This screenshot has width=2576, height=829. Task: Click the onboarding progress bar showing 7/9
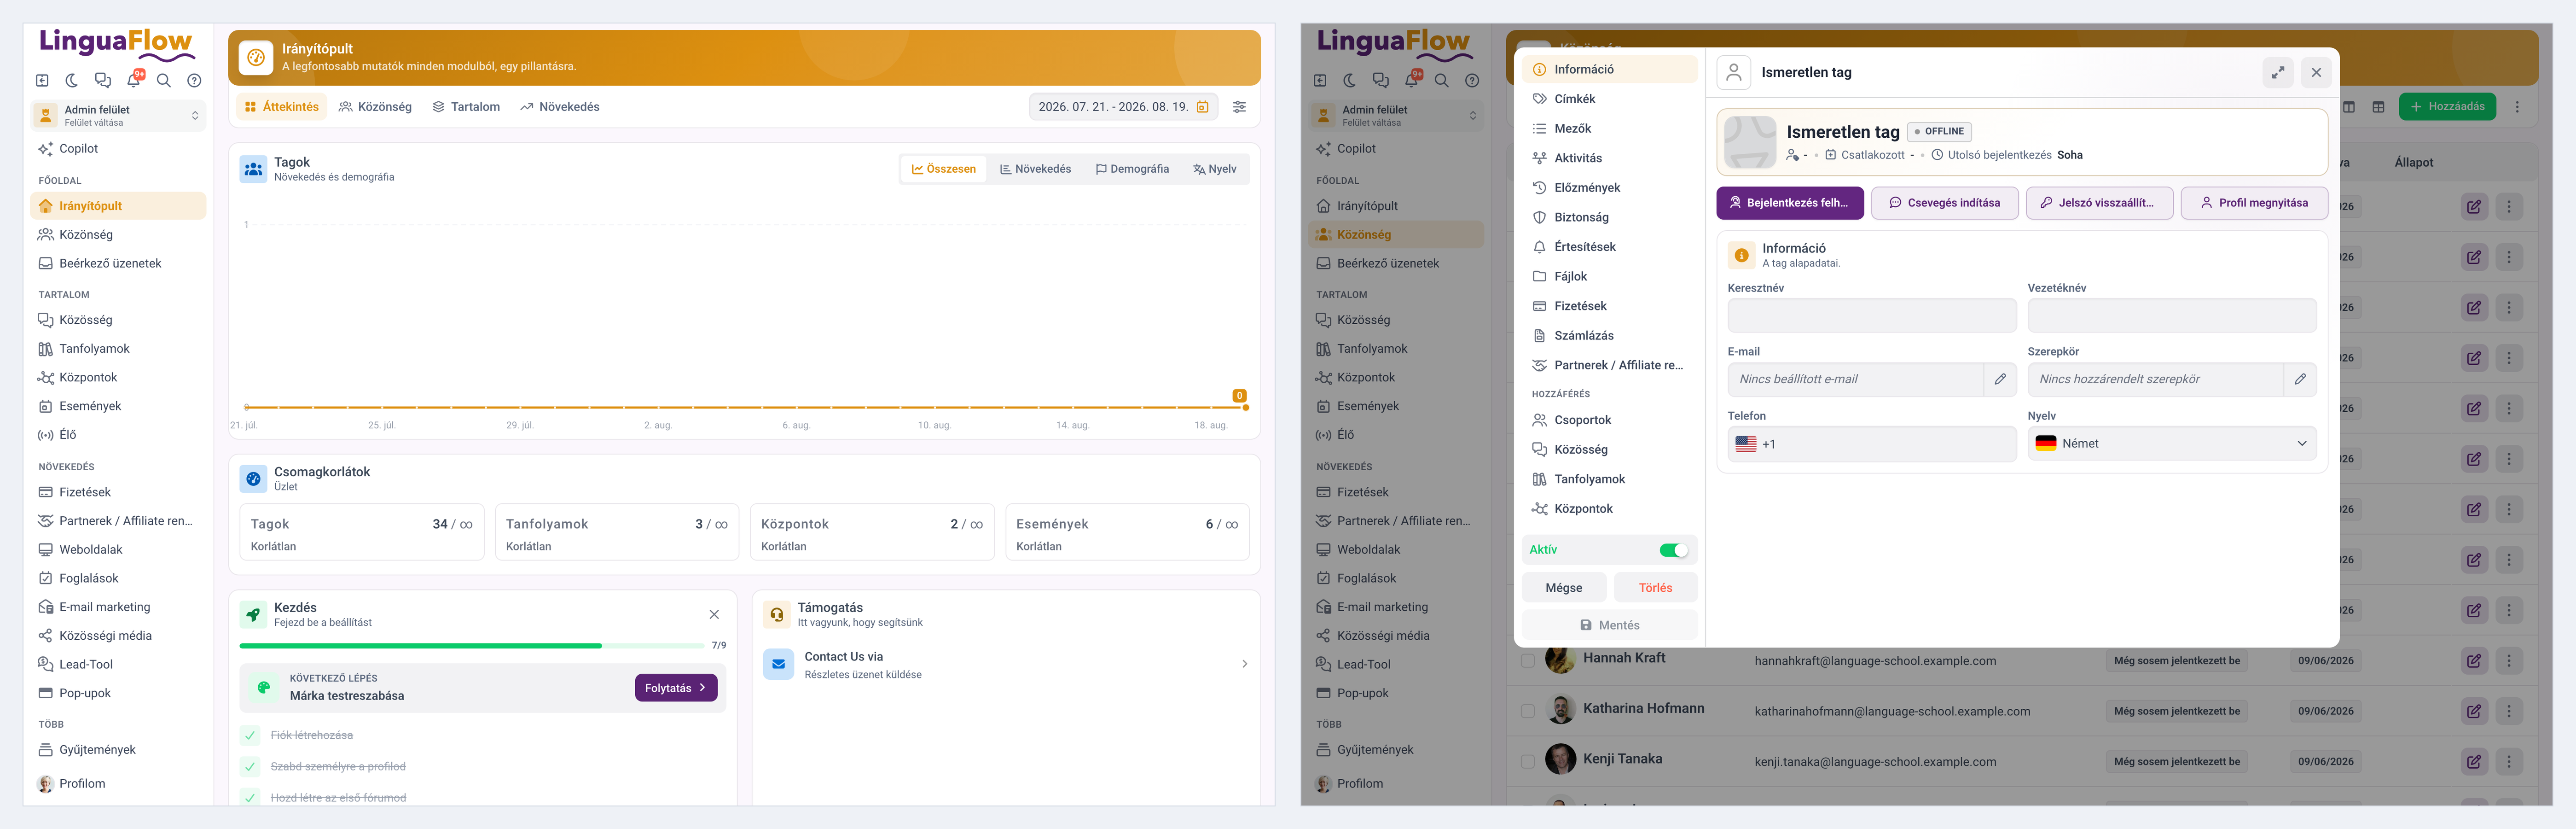click(472, 646)
